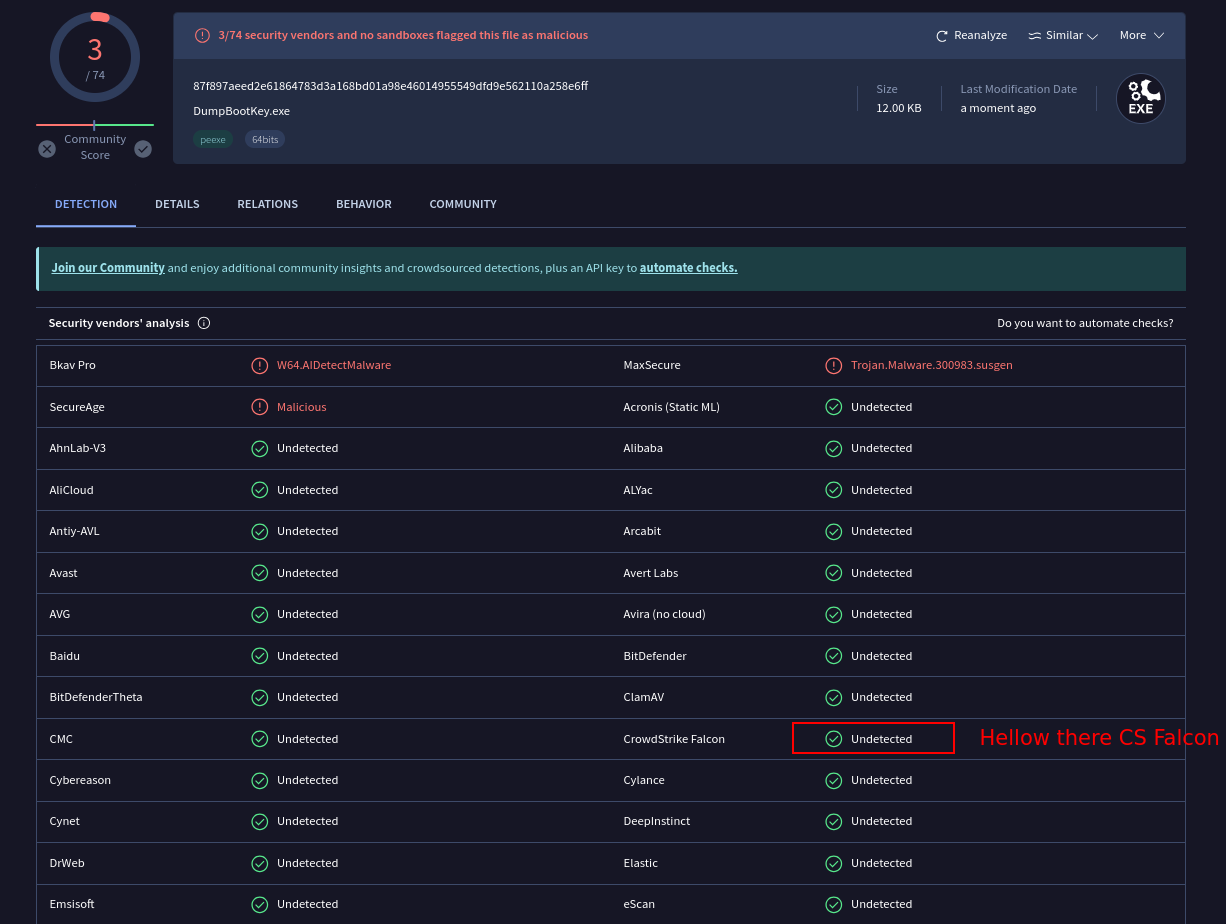Click the 3/74 detection score gauge
This screenshot has width=1226, height=924.
click(x=95, y=57)
